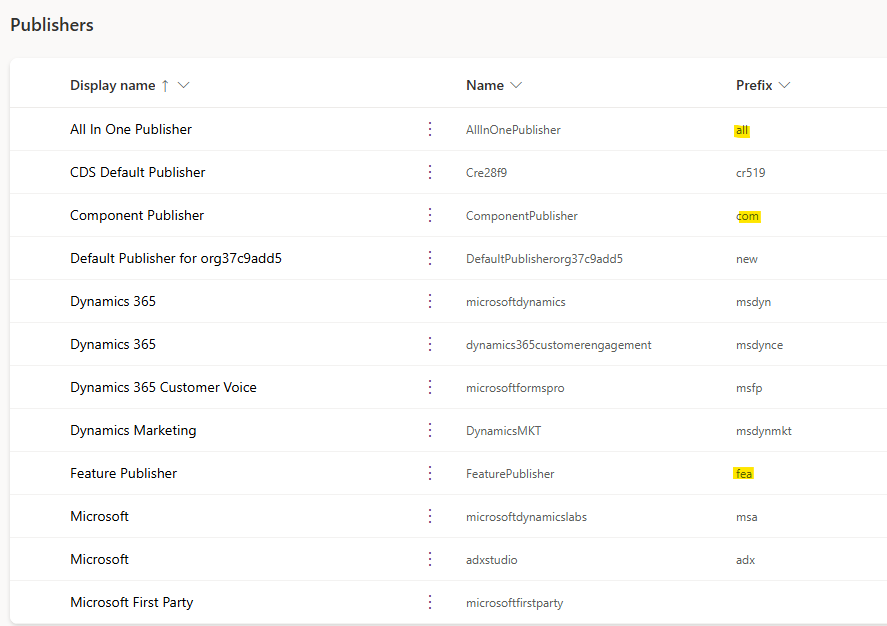Click the 'new' prefix value
Viewport: 887px width, 626px height.
[747, 259]
